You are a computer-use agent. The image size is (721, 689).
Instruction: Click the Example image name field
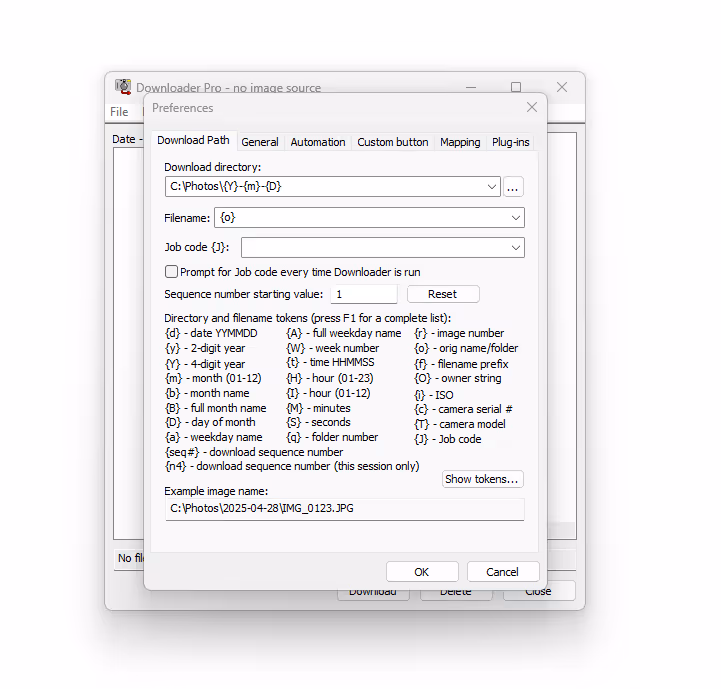coord(344,509)
